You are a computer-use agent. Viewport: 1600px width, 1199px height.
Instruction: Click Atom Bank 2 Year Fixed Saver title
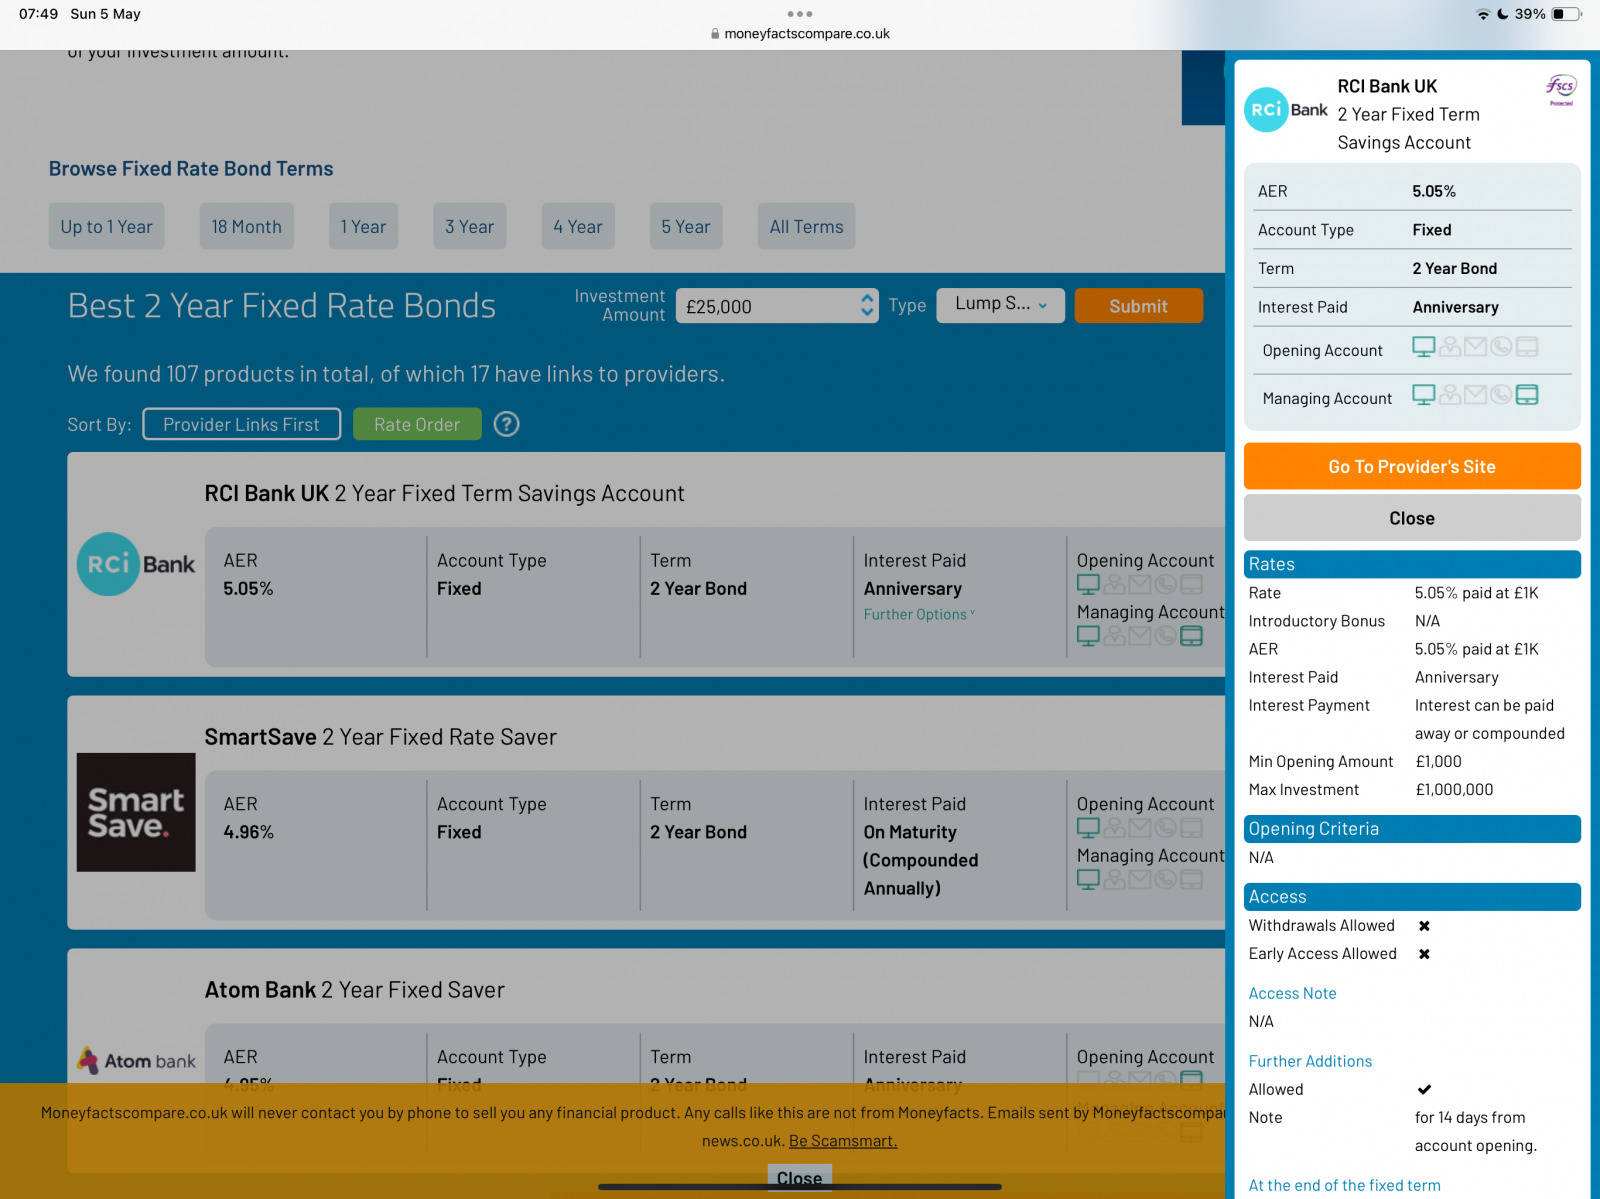[354, 990]
